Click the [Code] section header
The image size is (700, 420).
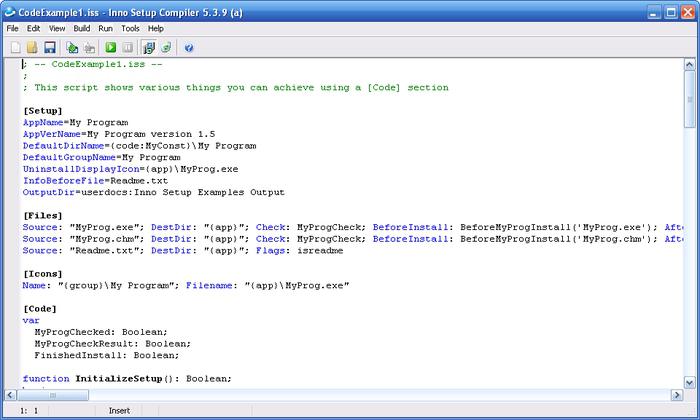(40, 309)
